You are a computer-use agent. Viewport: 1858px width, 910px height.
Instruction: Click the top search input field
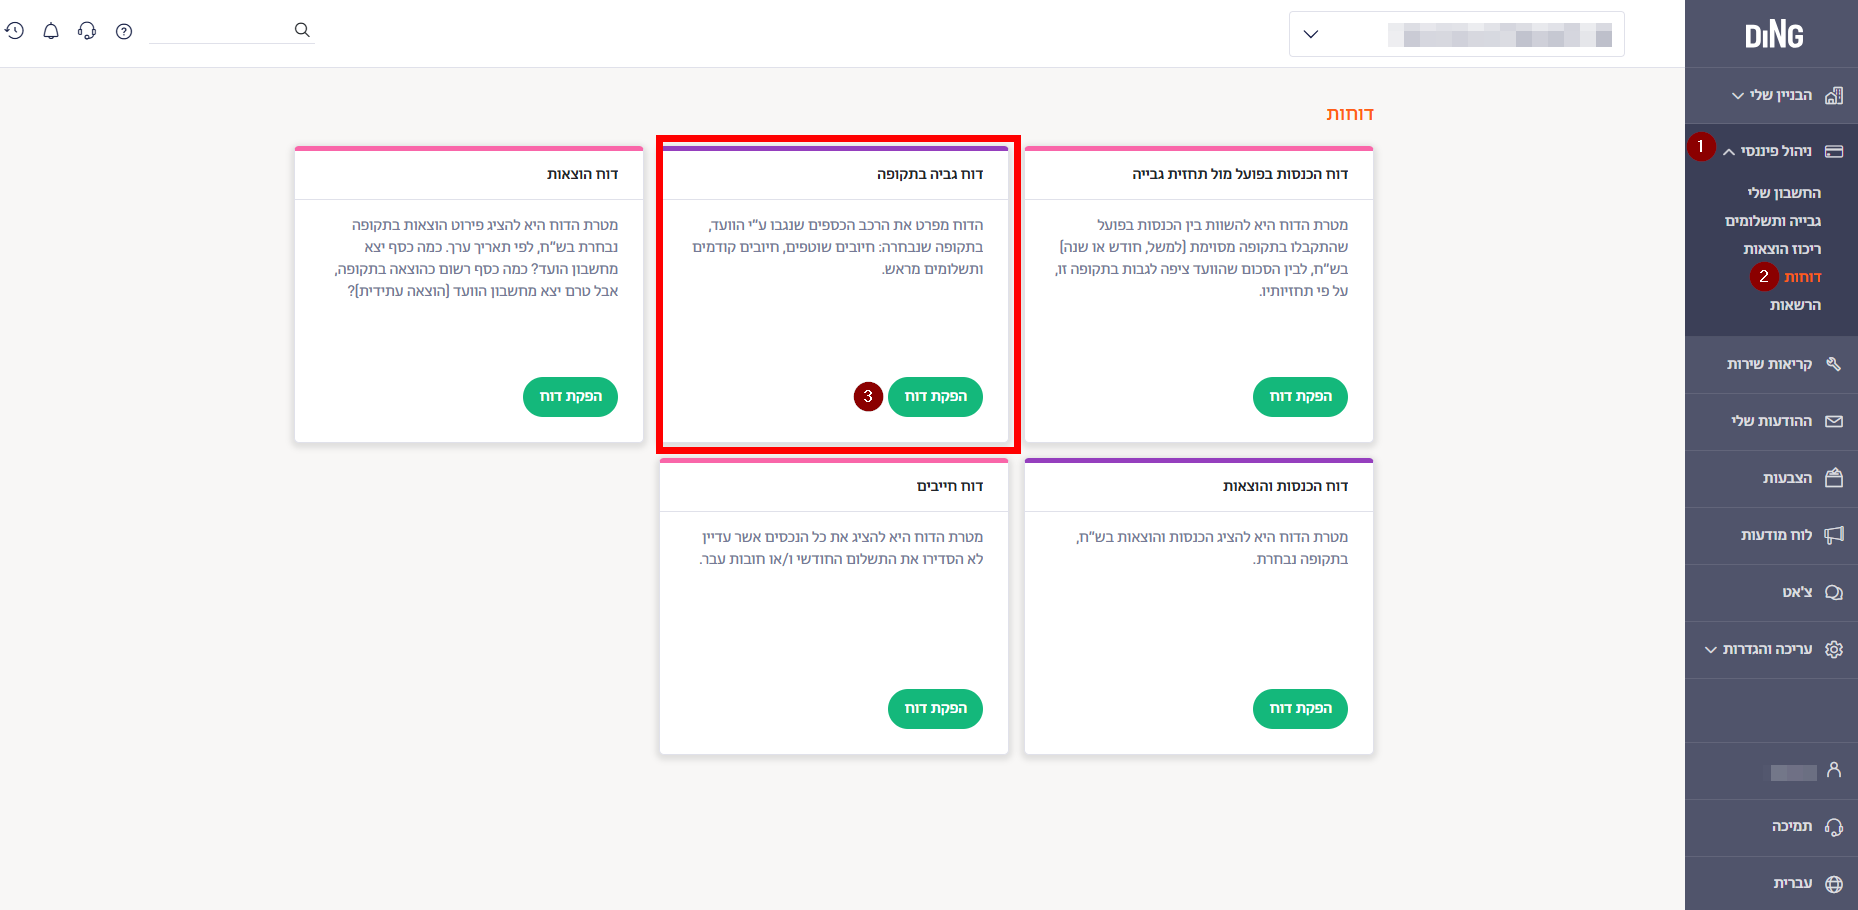tap(220, 30)
